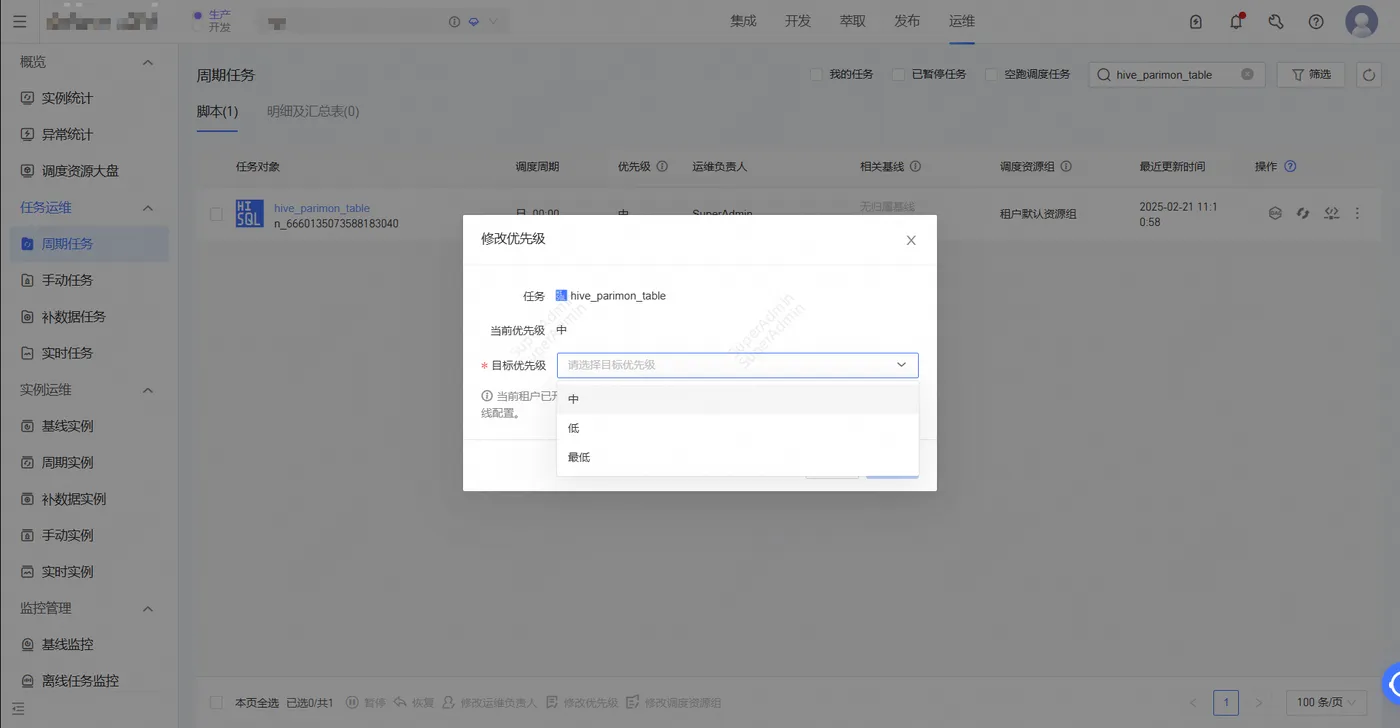This screenshot has width=1400, height=728.
Task: Open the help question mark icon in header
Action: click(1316, 21)
